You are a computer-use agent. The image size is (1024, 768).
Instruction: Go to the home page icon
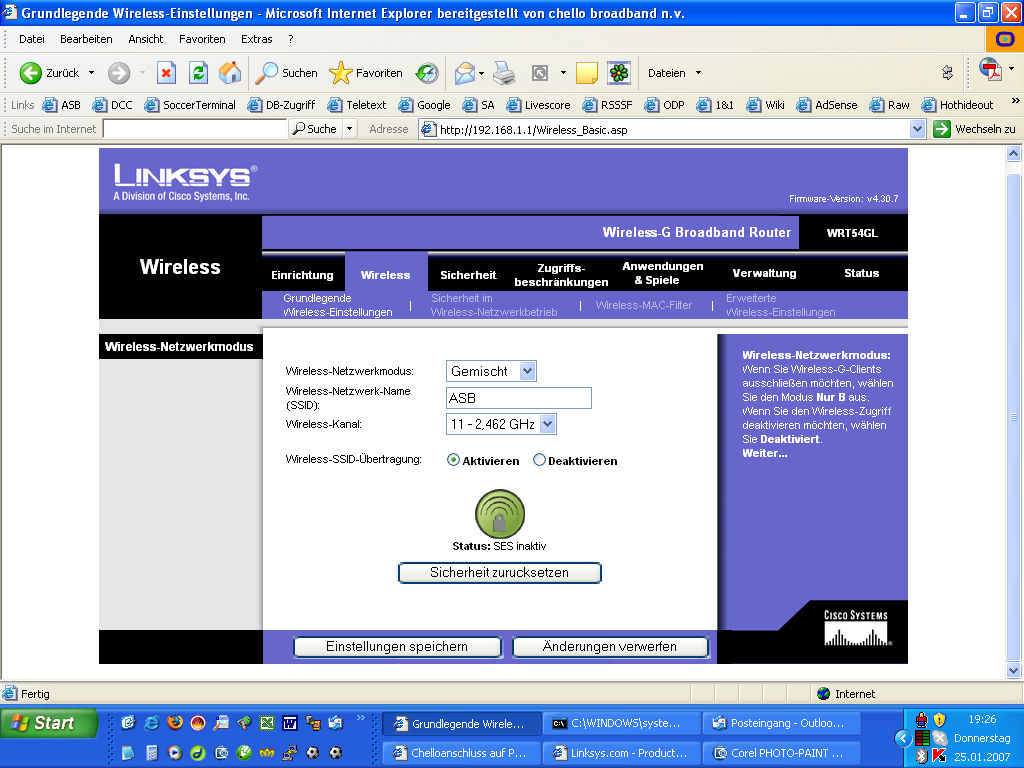(230, 73)
